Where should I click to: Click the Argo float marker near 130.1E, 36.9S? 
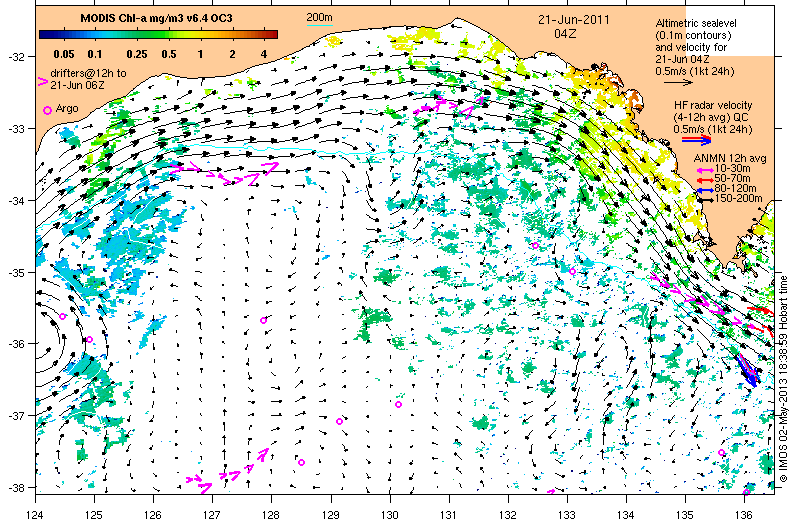coord(398,405)
